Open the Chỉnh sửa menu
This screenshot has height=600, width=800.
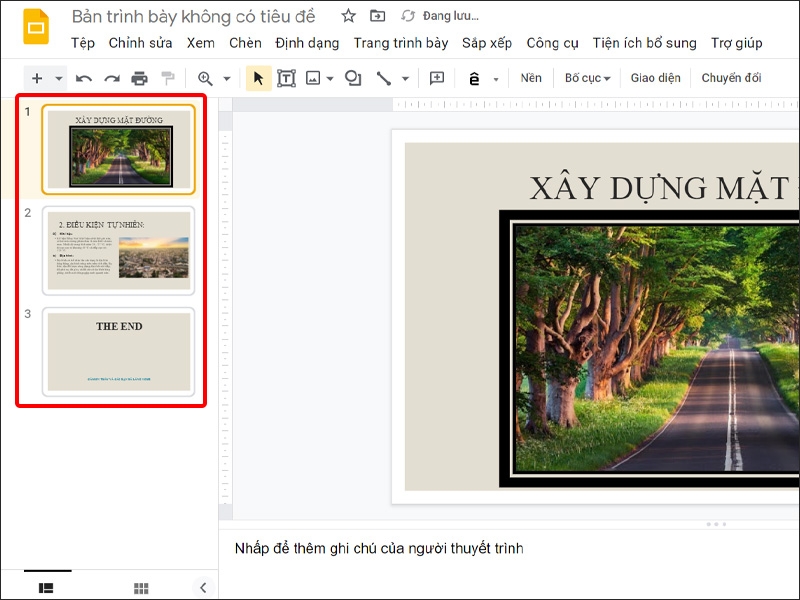pyautogui.click(x=140, y=43)
